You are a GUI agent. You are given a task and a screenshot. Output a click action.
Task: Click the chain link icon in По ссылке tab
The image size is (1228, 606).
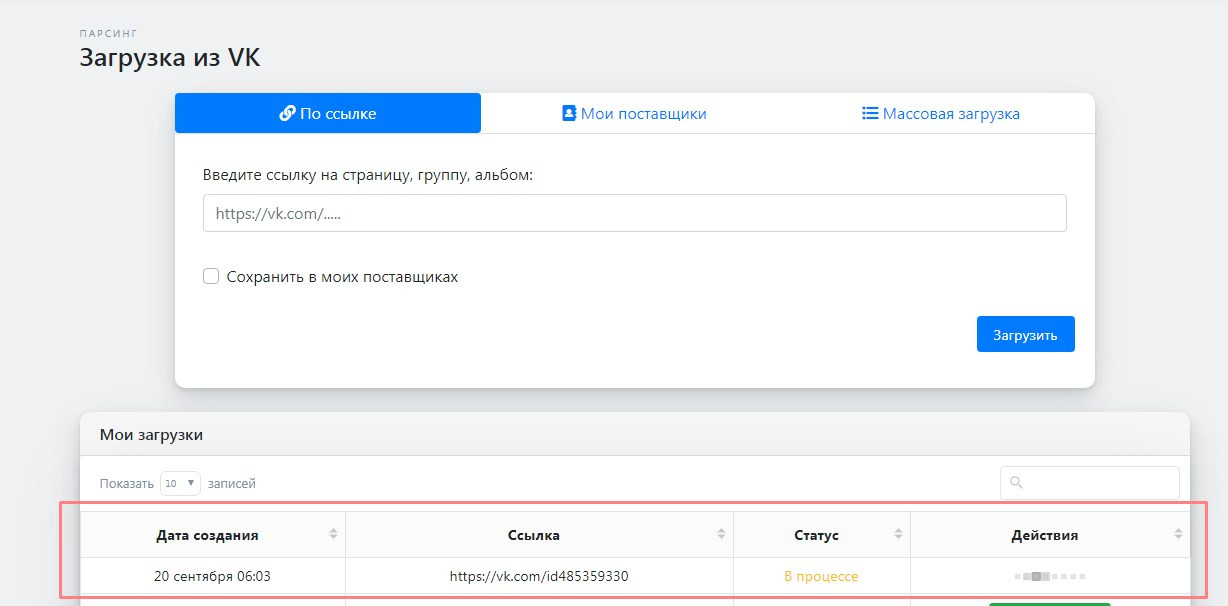click(287, 113)
